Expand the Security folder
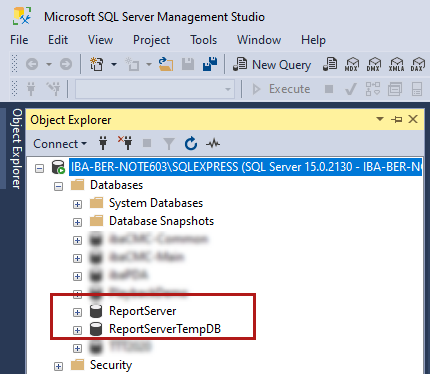The height and width of the screenshot is (374, 430). pos(58,366)
